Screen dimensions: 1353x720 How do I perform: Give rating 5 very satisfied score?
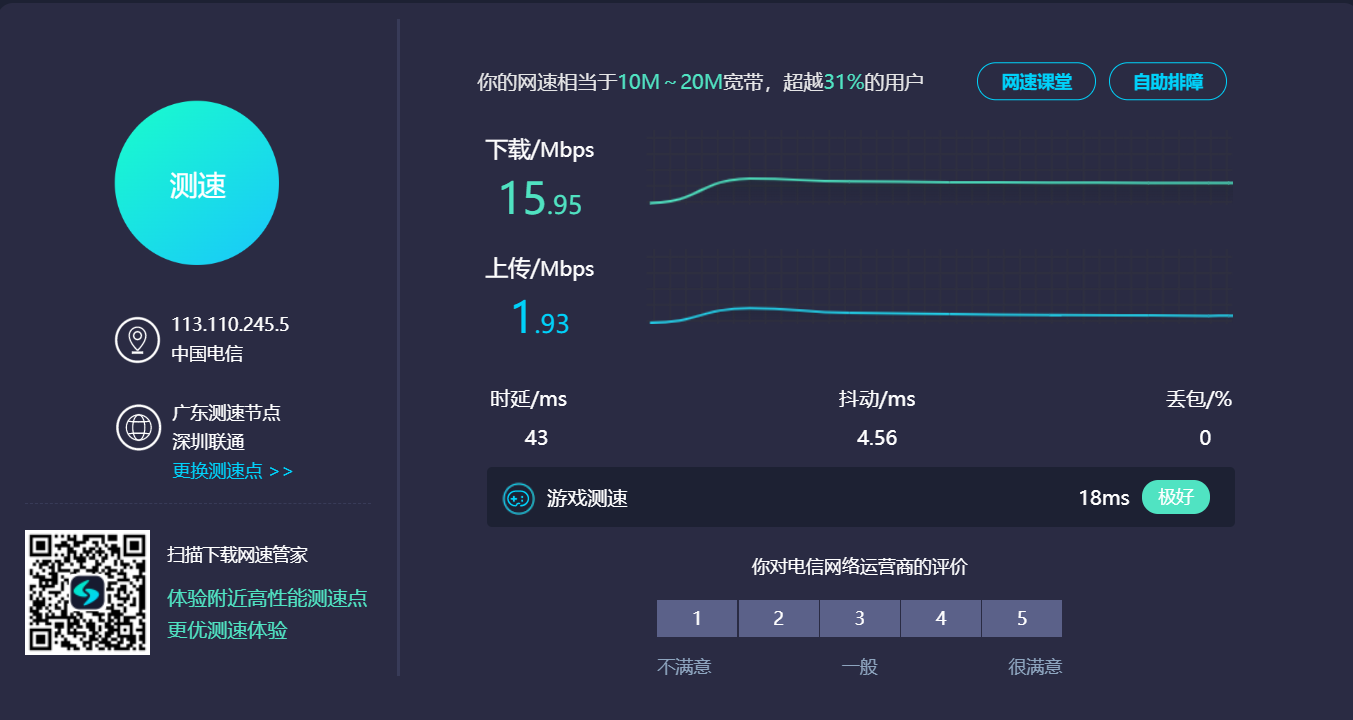click(x=1022, y=619)
